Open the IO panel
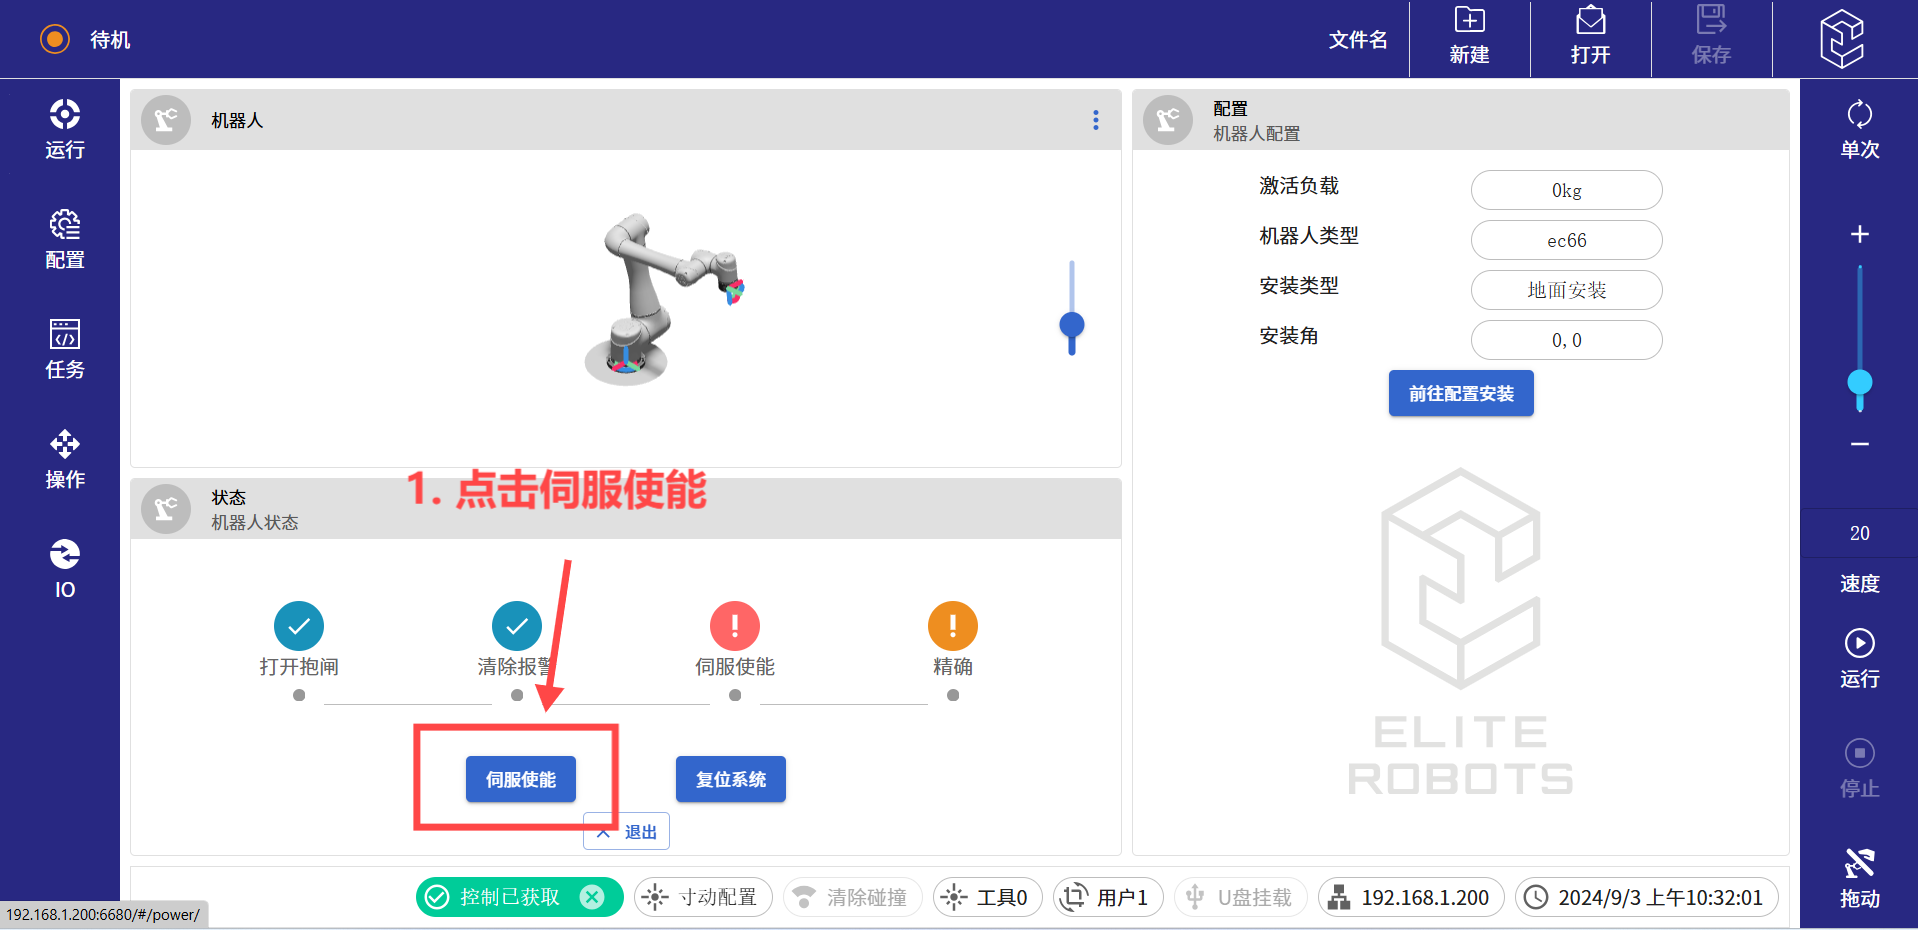Viewport: 1918px width, 930px height. 65,569
